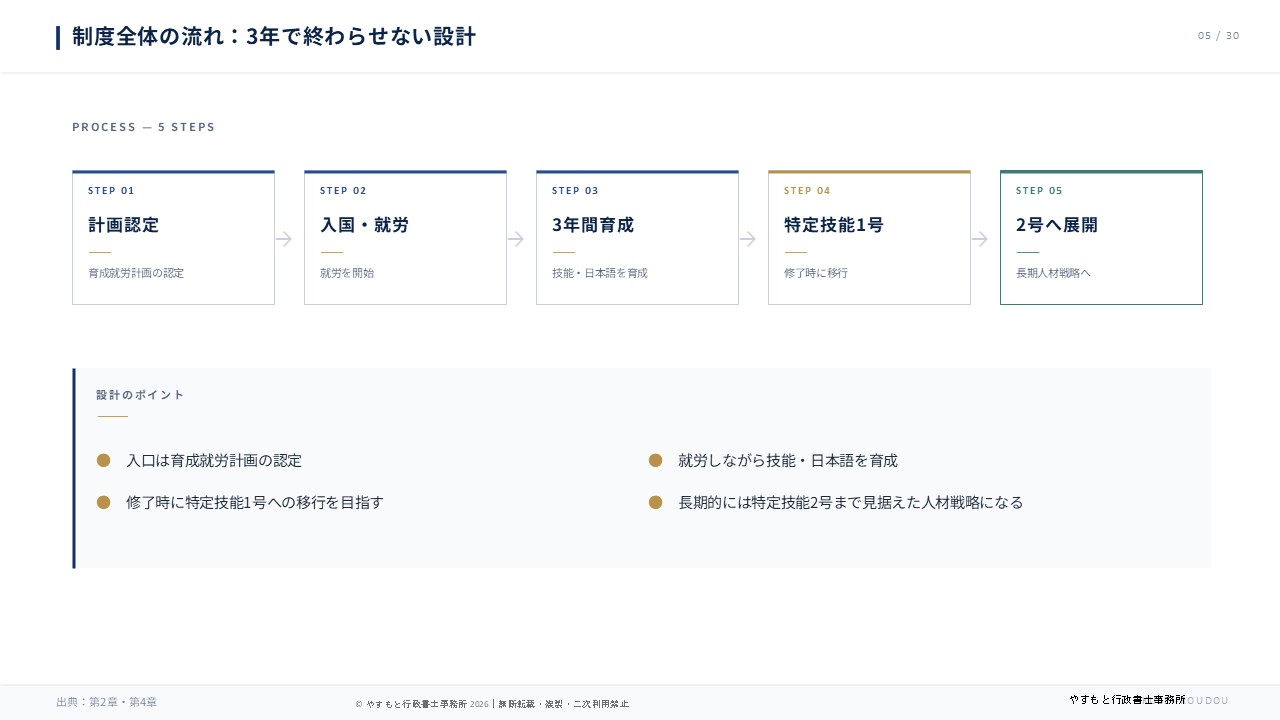This screenshot has height=720, width=1280.
Task: Click the 2号へ展開 card heading
Action: (x=1057, y=225)
